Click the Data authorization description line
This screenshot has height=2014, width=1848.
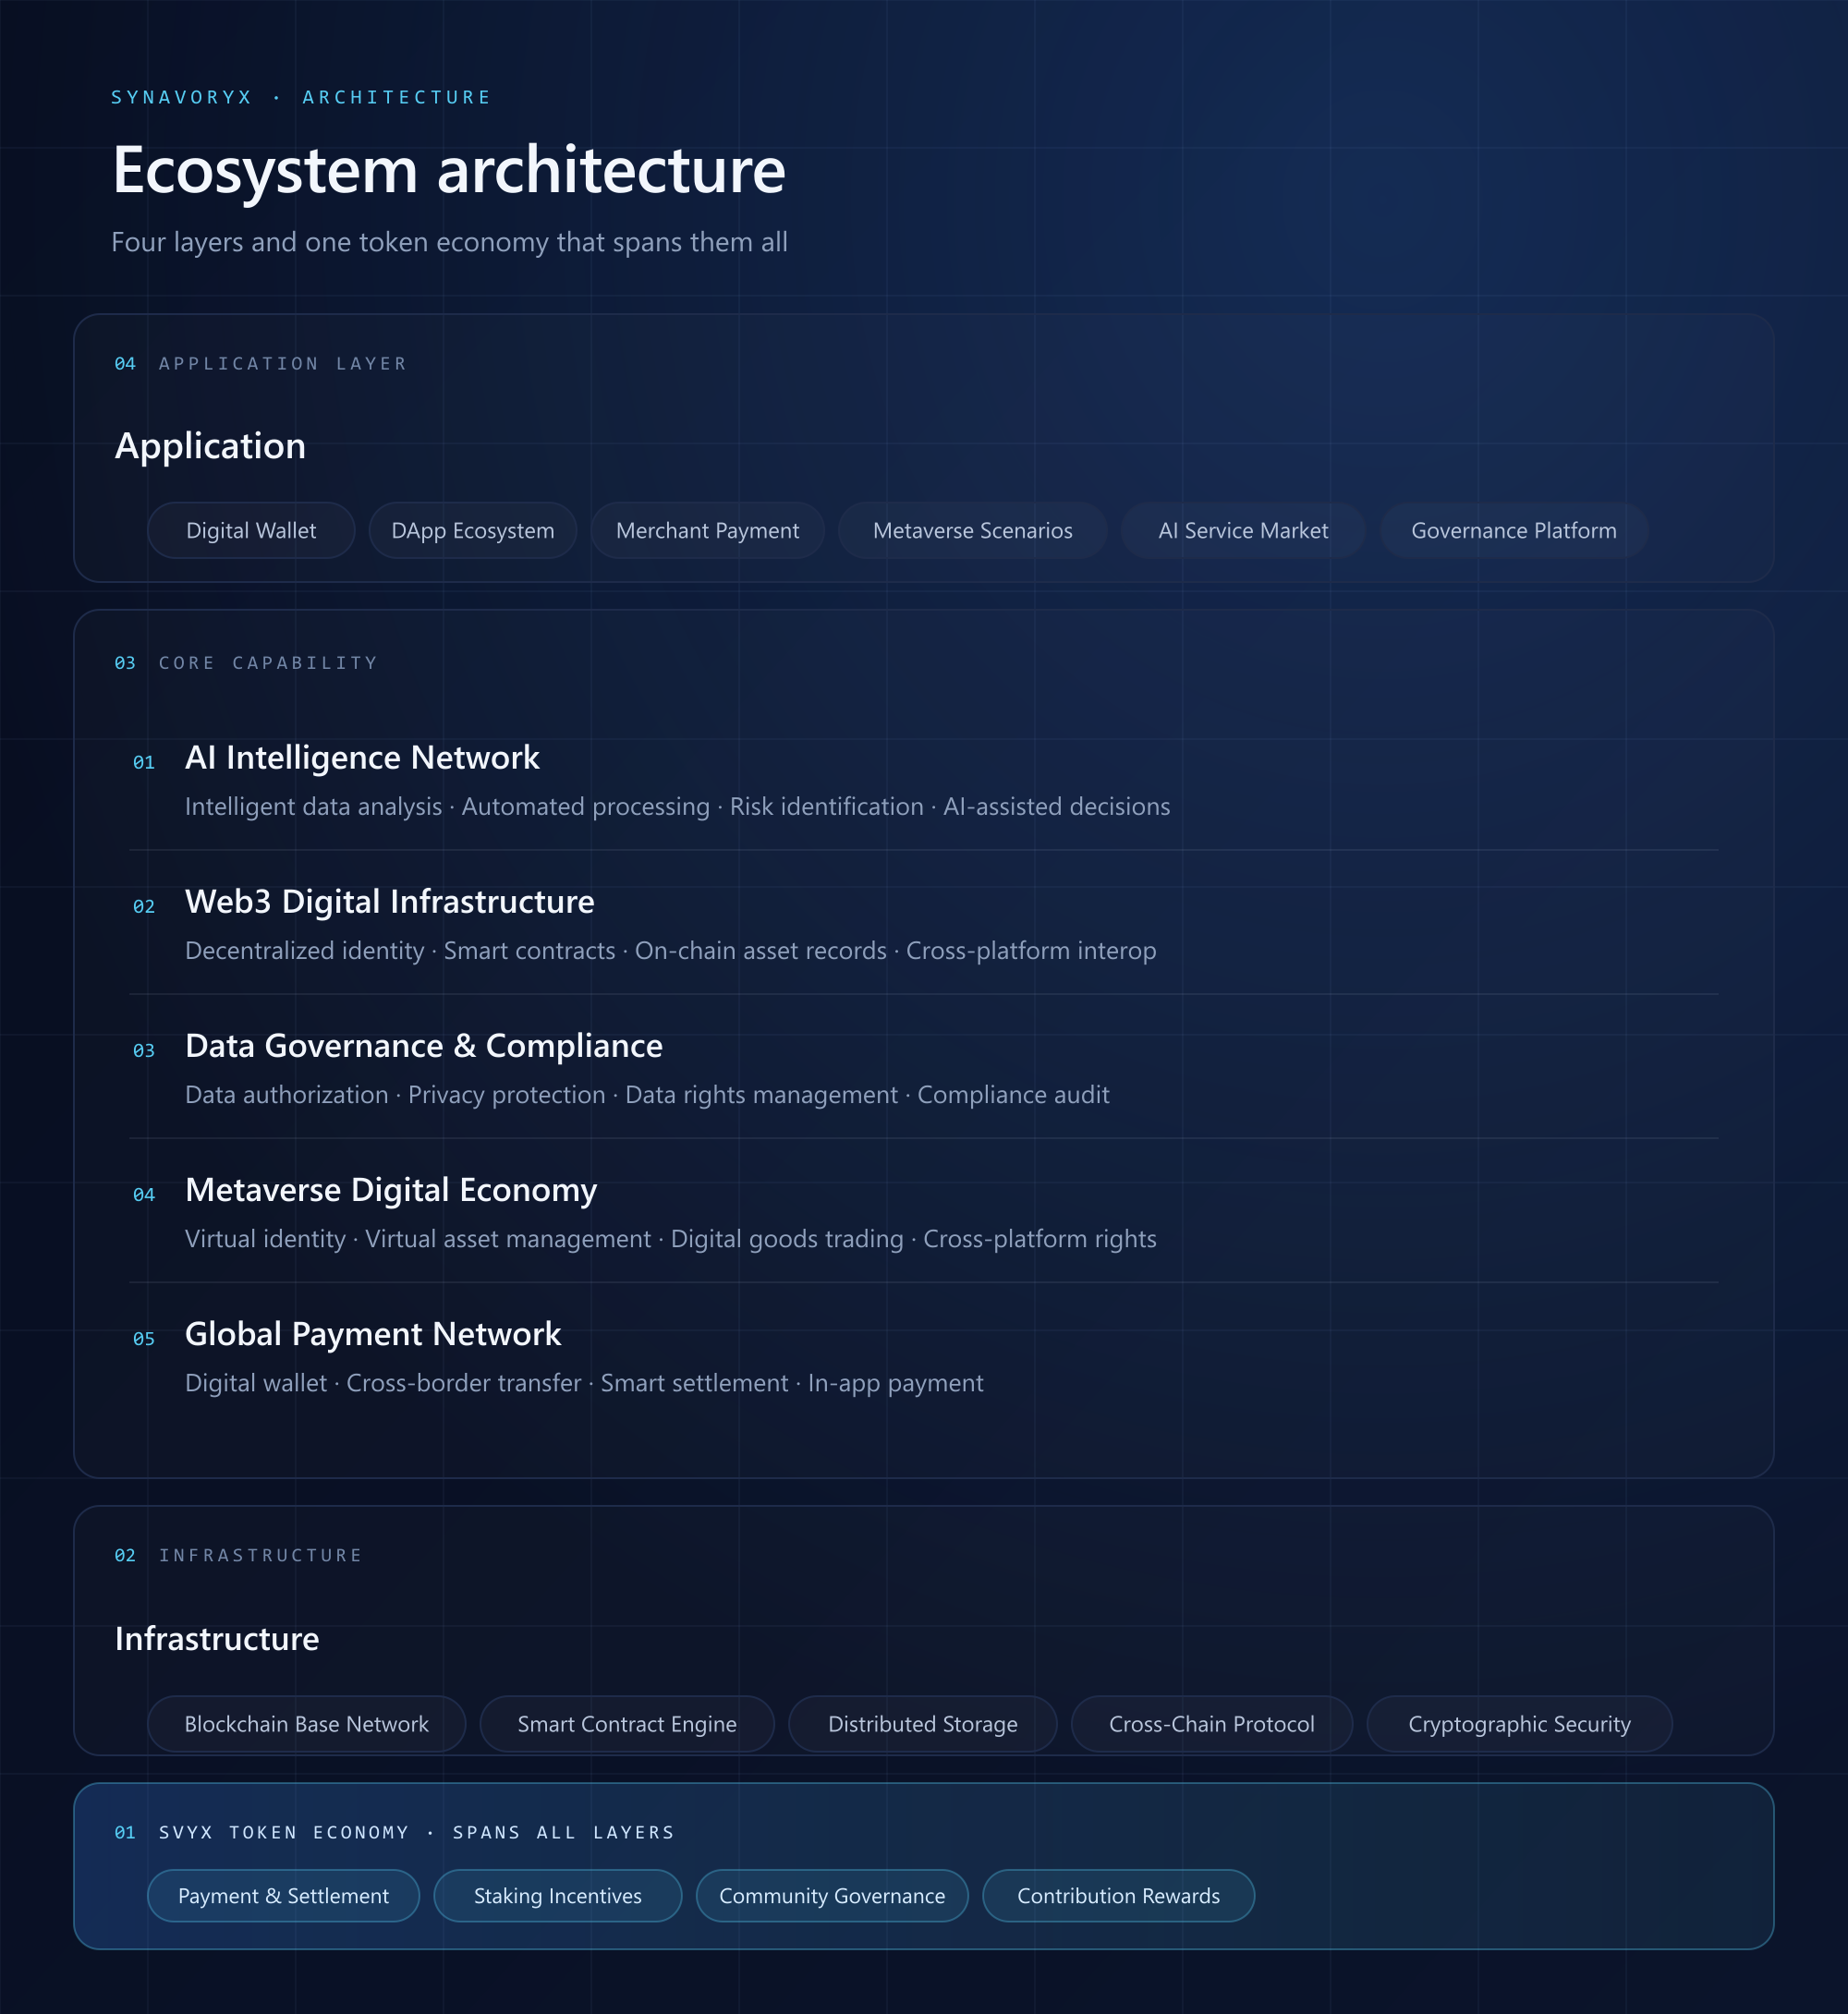647,1095
